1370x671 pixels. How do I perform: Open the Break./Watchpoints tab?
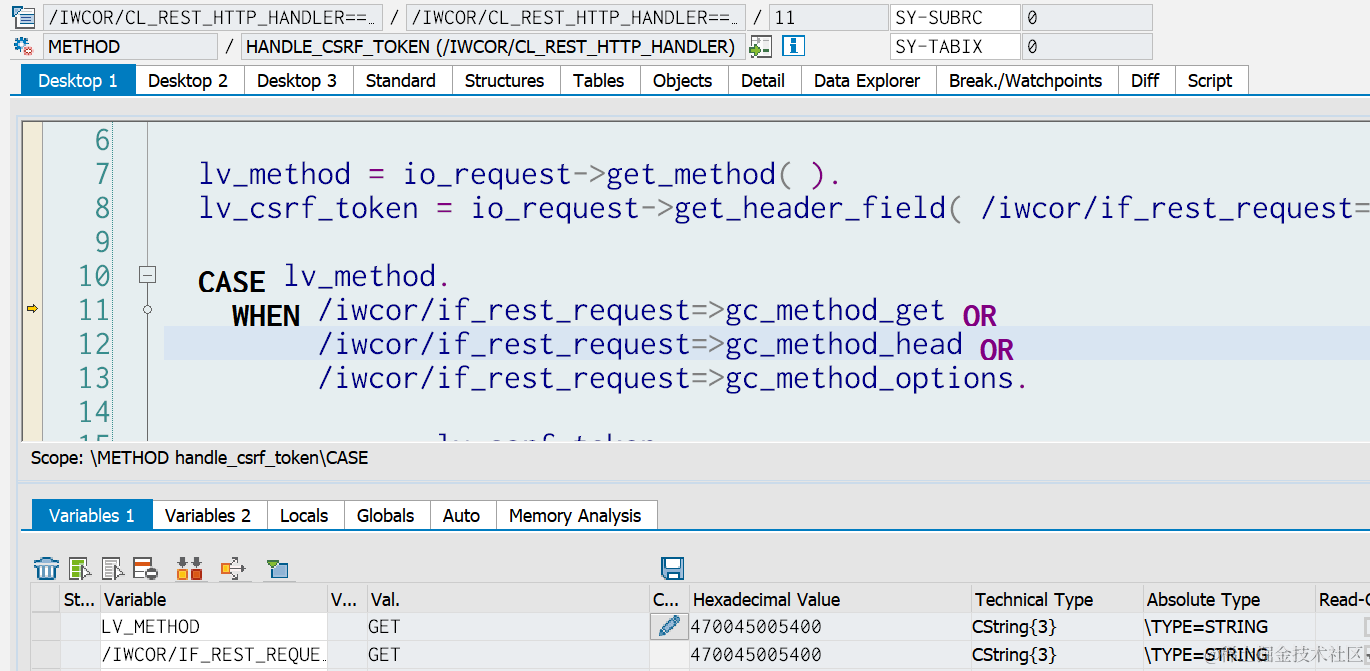coord(1026,80)
